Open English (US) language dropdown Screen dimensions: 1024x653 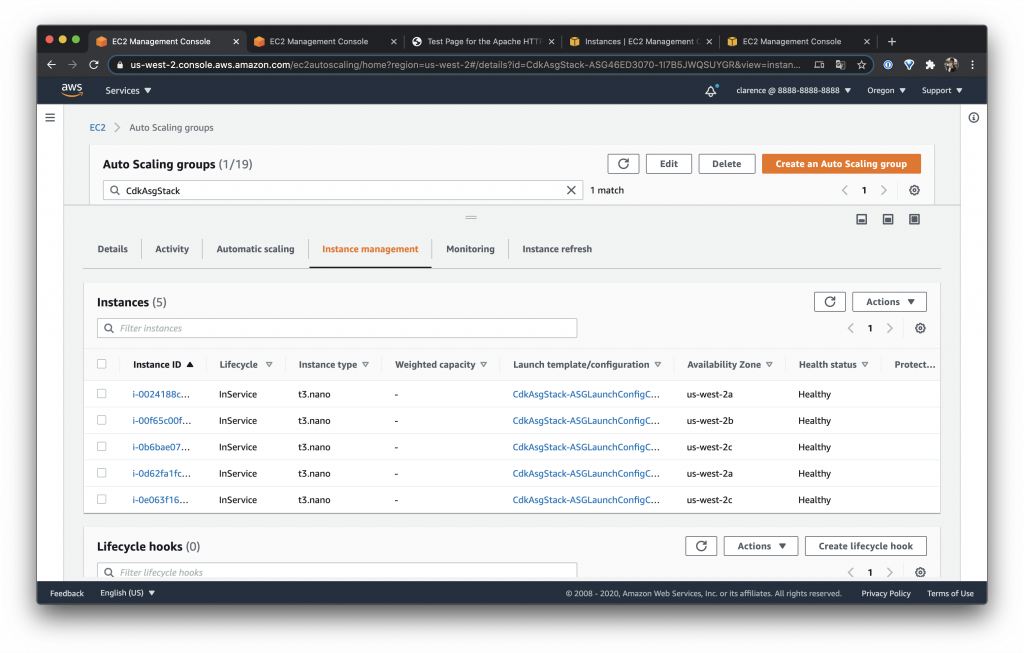(x=127, y=593)
